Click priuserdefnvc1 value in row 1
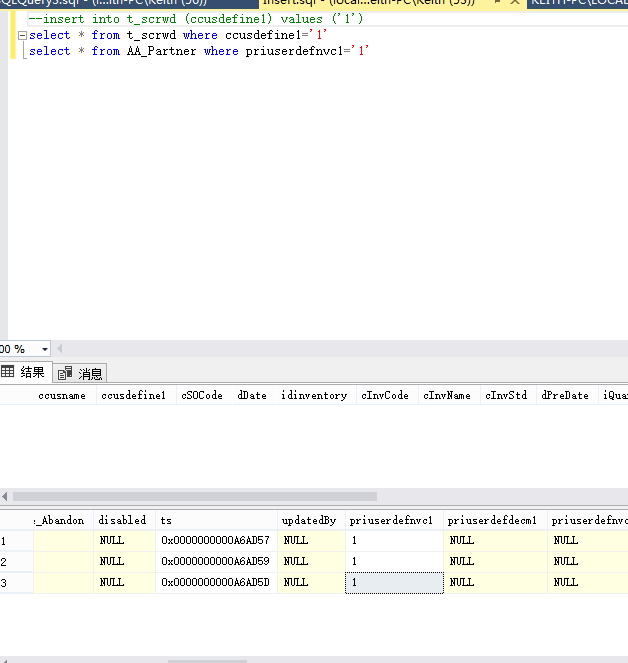The height and width of the screenshot is (663, 628). click(x=394, y=540)
